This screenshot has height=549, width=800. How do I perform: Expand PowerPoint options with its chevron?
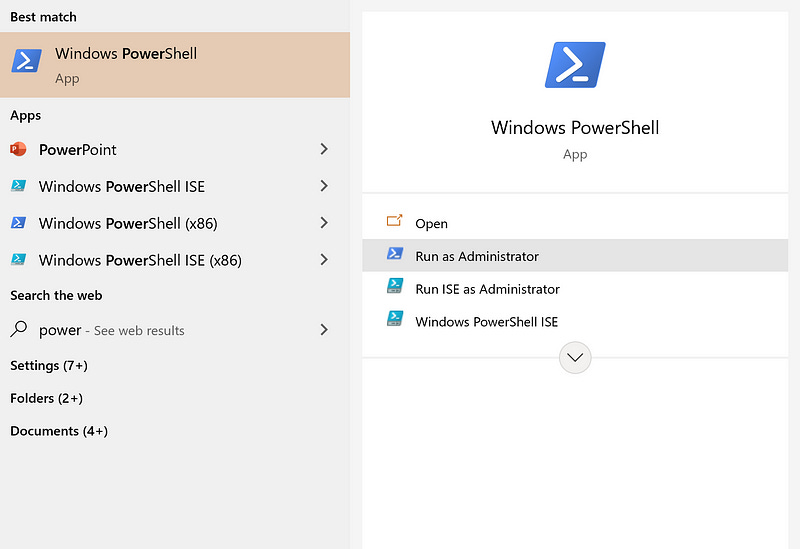(x=324, y=149)
